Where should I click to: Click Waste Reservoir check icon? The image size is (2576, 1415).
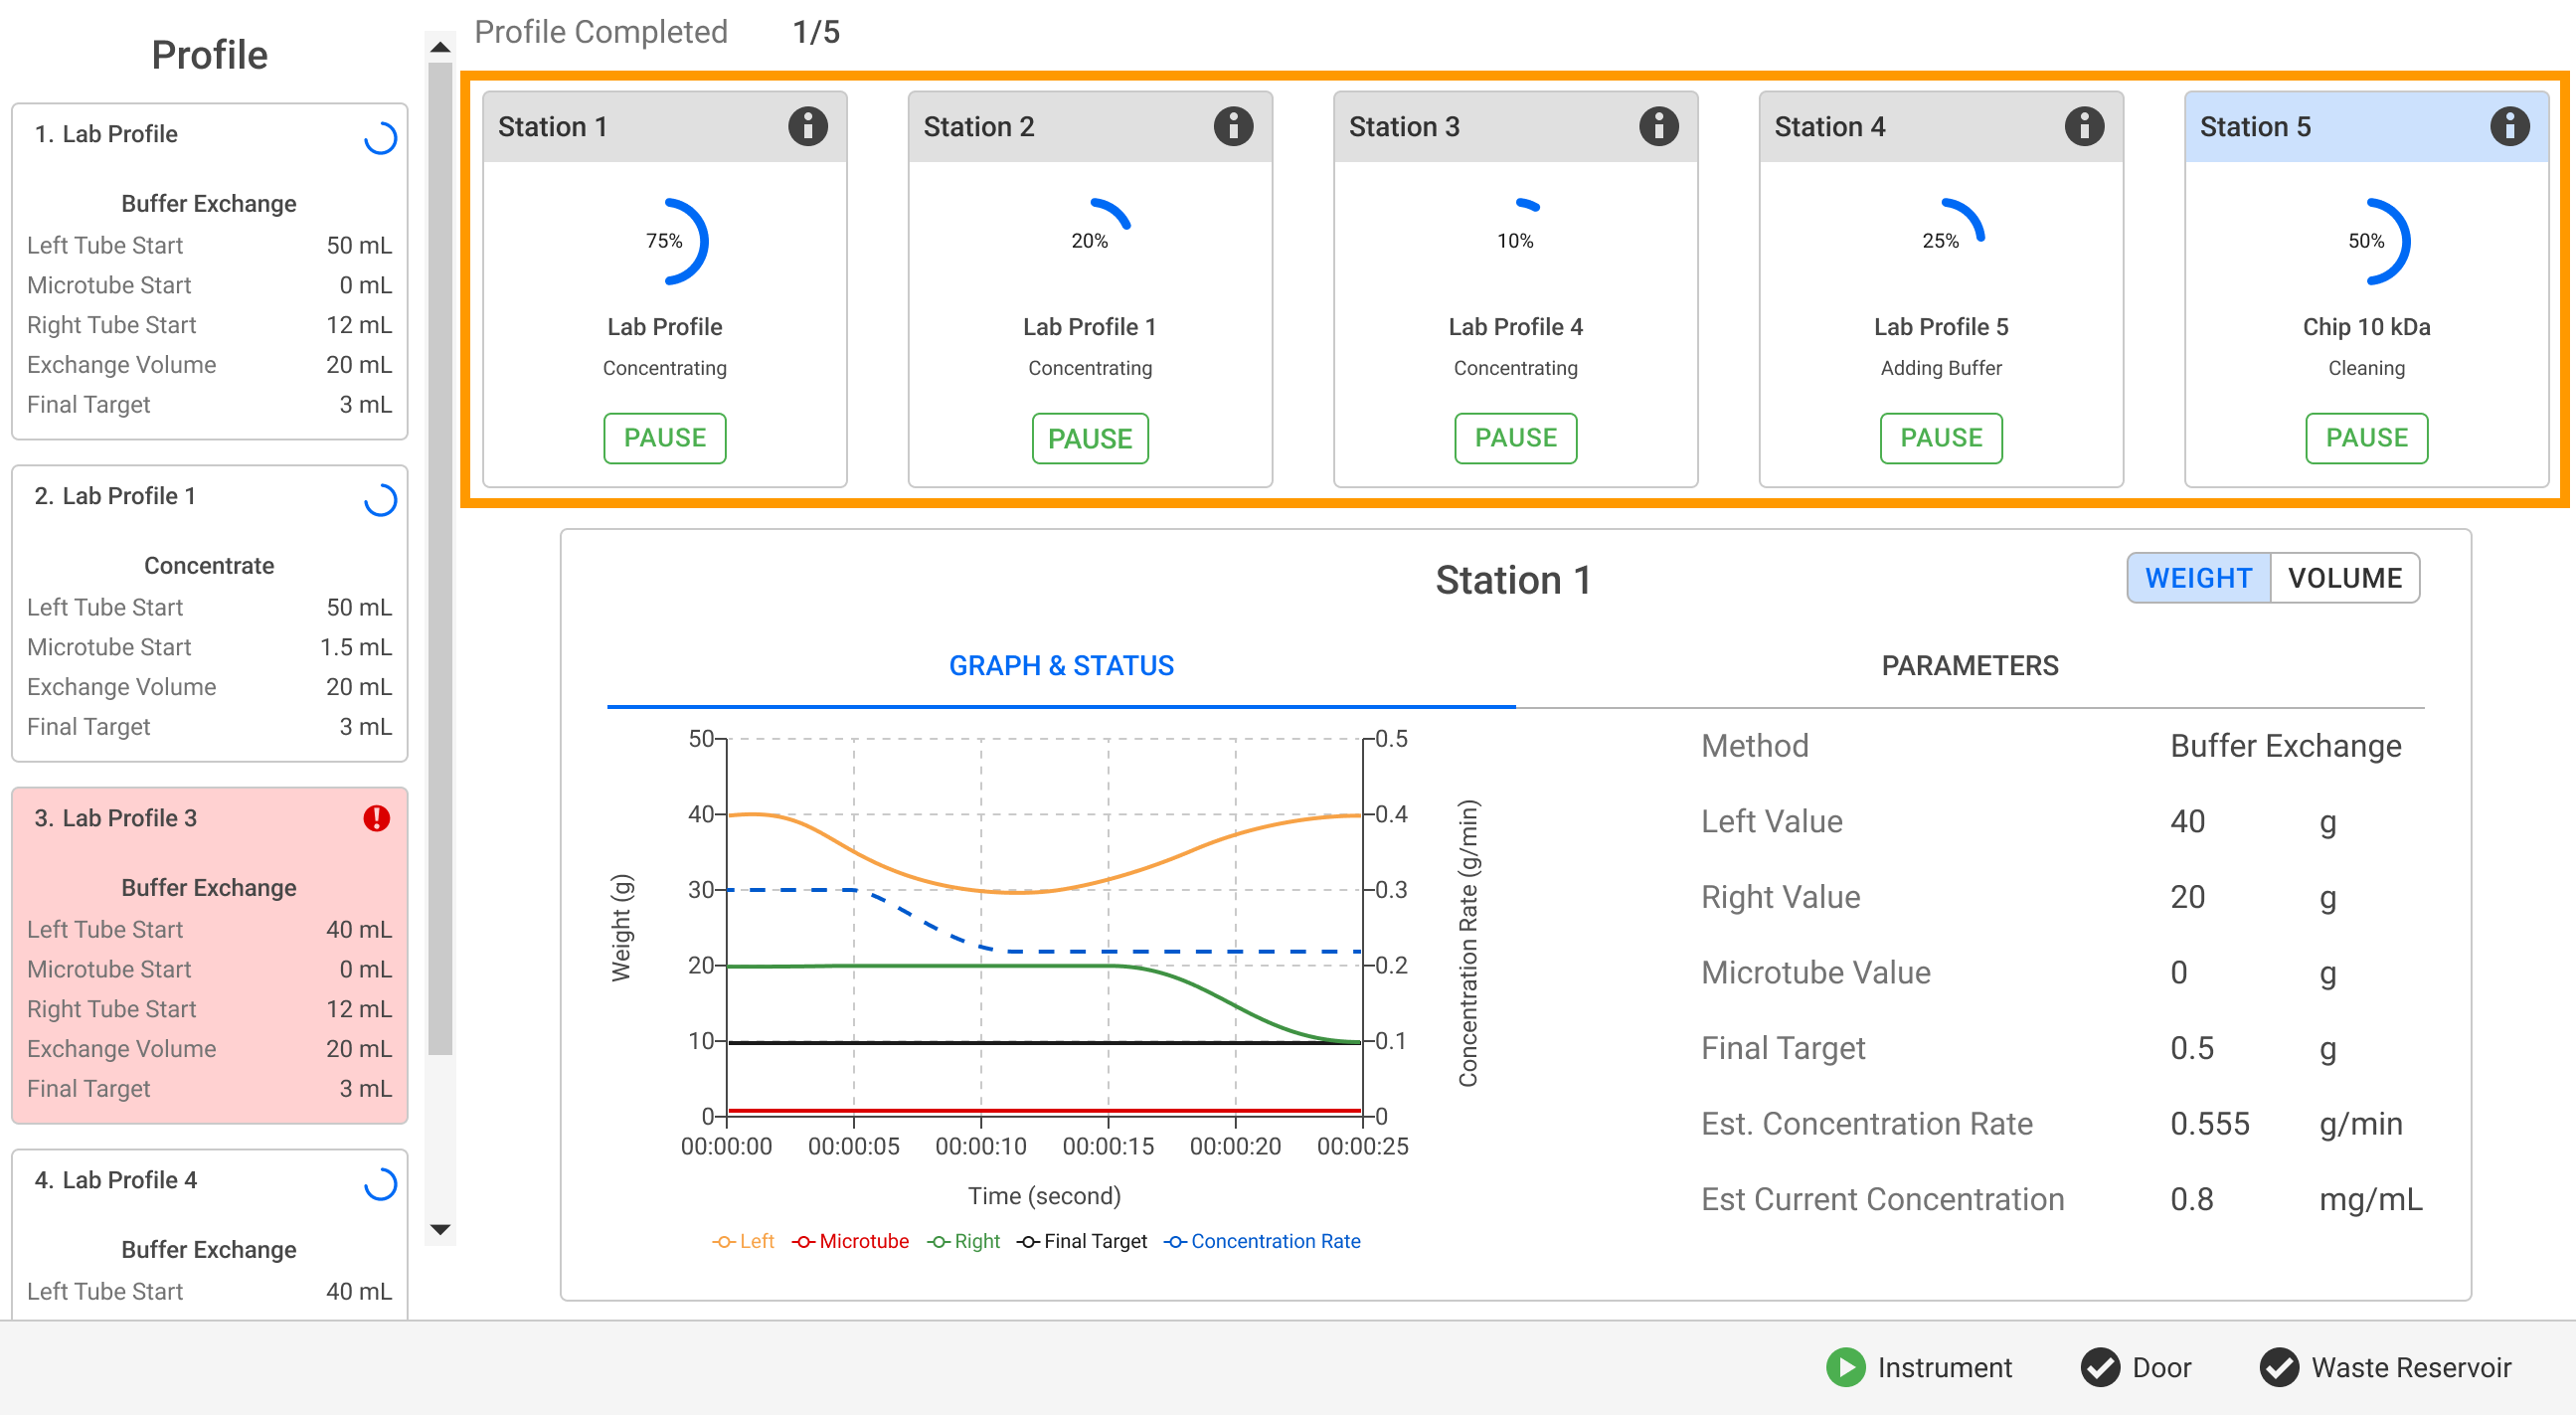coord(2278,1366)
